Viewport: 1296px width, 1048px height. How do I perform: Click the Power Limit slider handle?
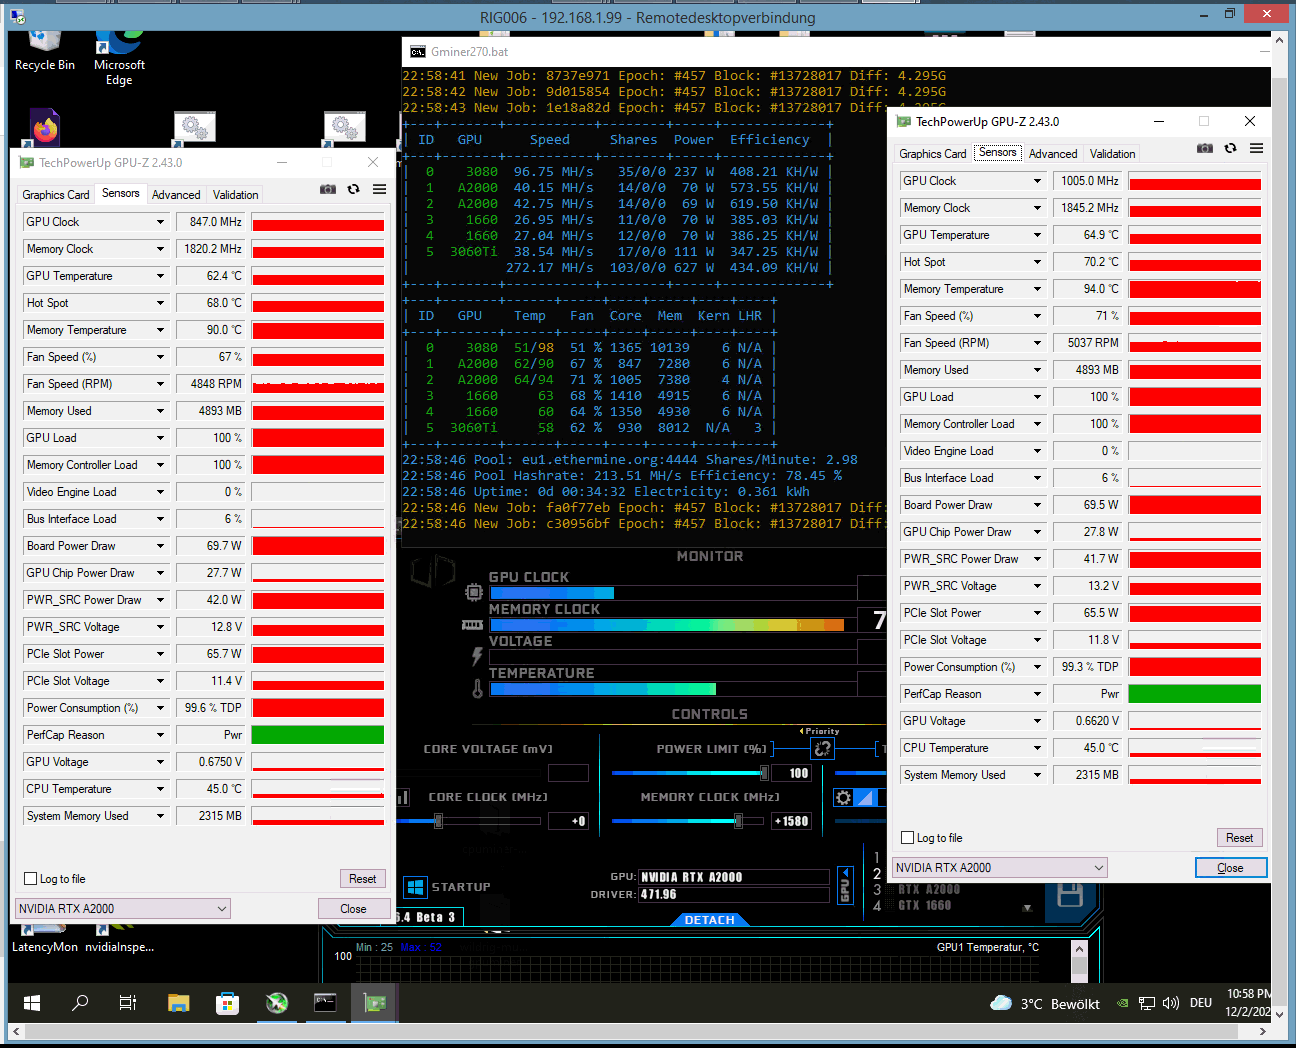764,773
